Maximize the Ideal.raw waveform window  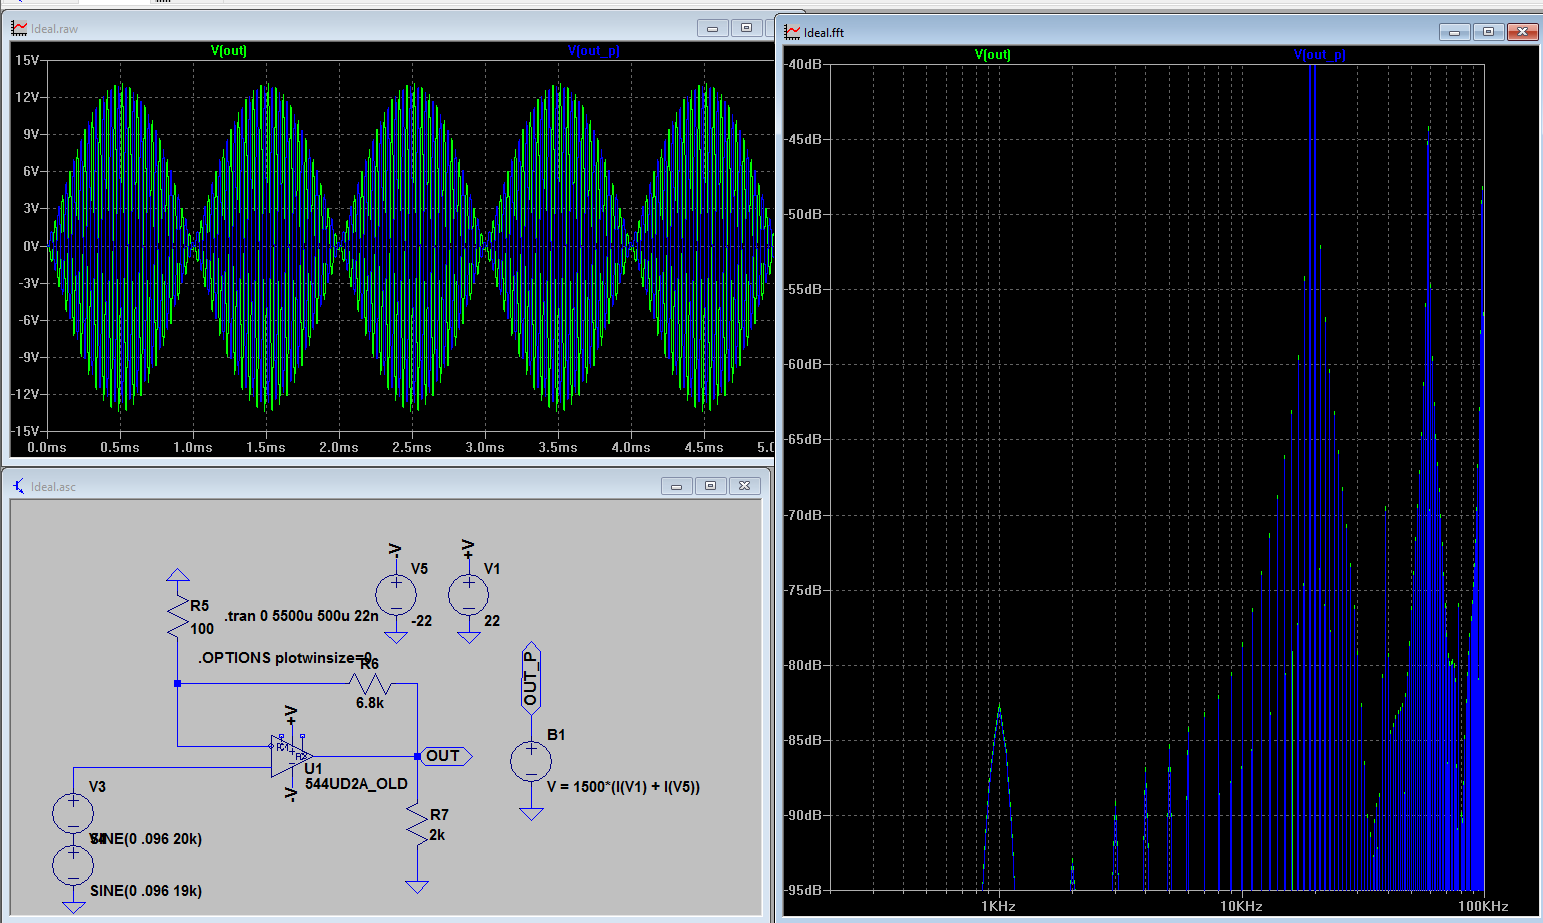746,28
